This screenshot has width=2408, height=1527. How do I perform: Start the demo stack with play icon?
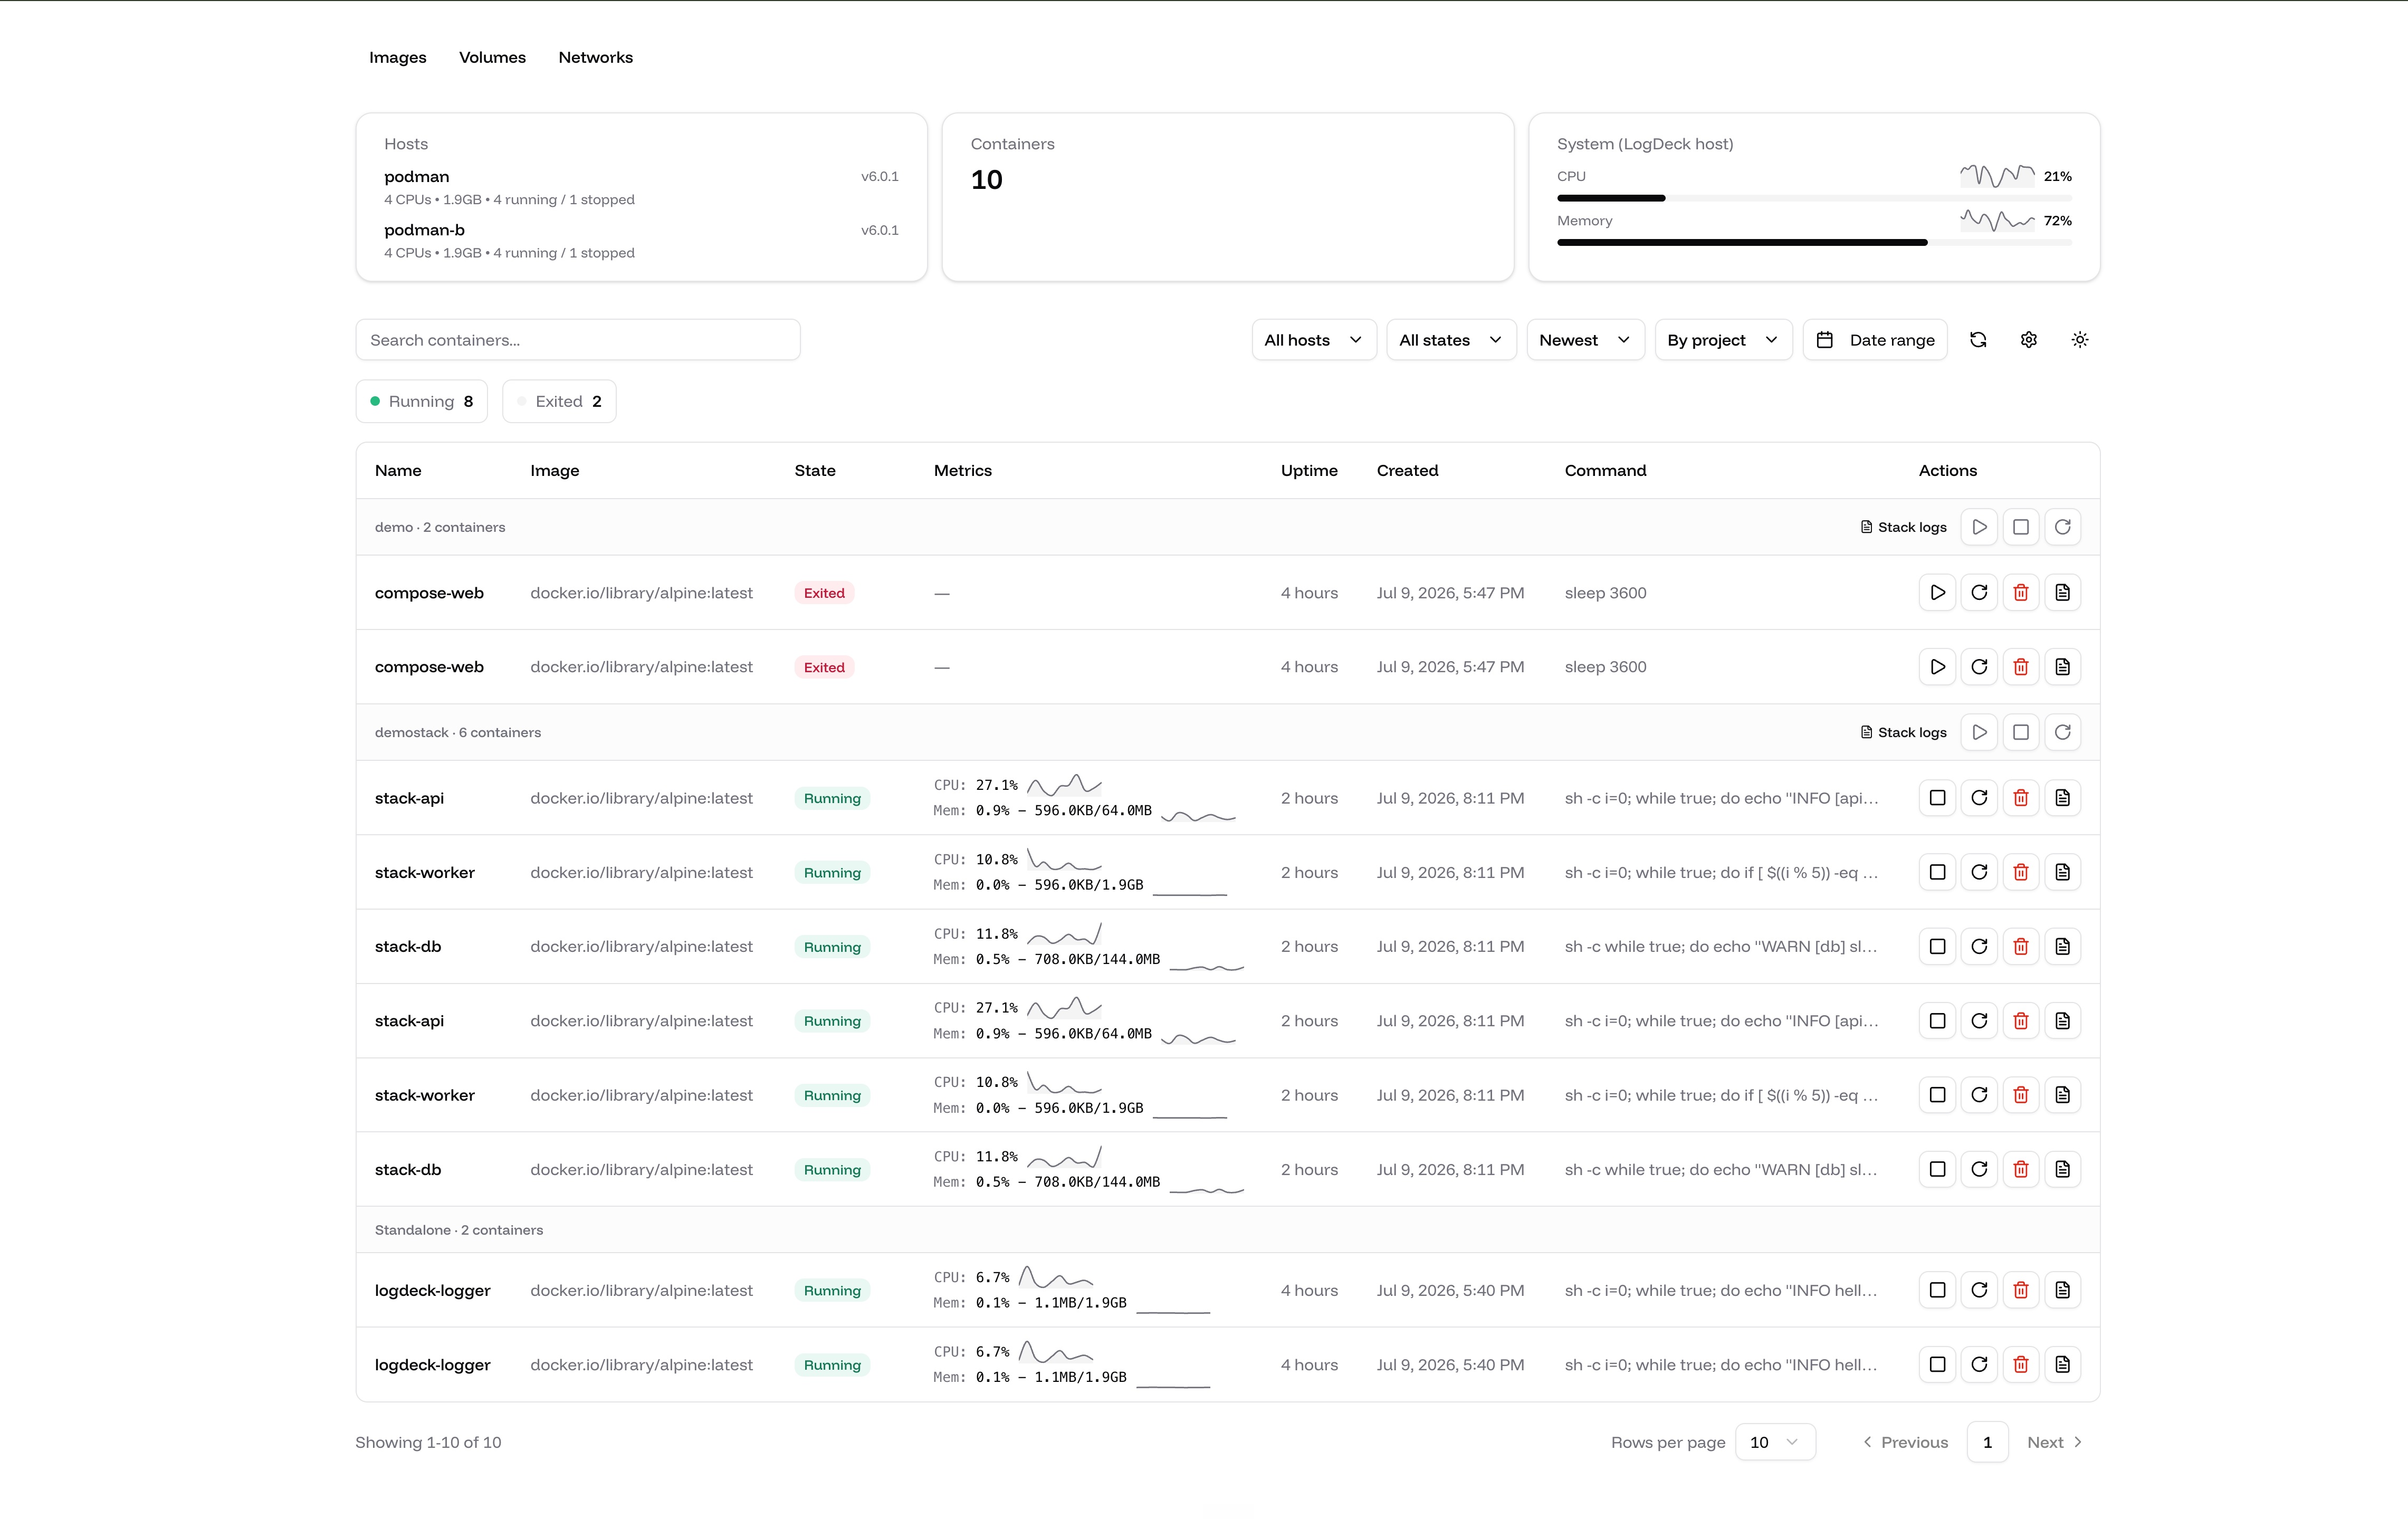click(x=1979, y=527)
